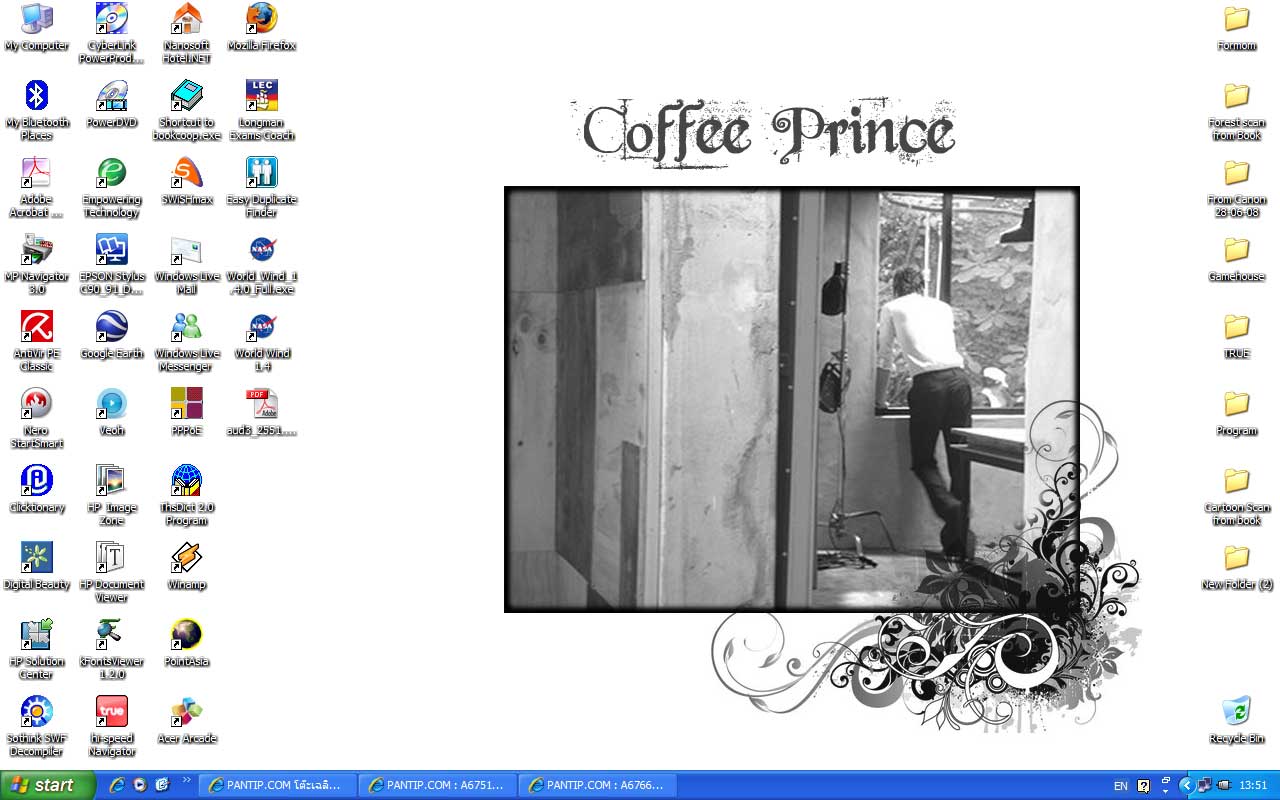Open the language bar options arrow
Screen dimensions: 1280x800
[x=1166, y=790]
